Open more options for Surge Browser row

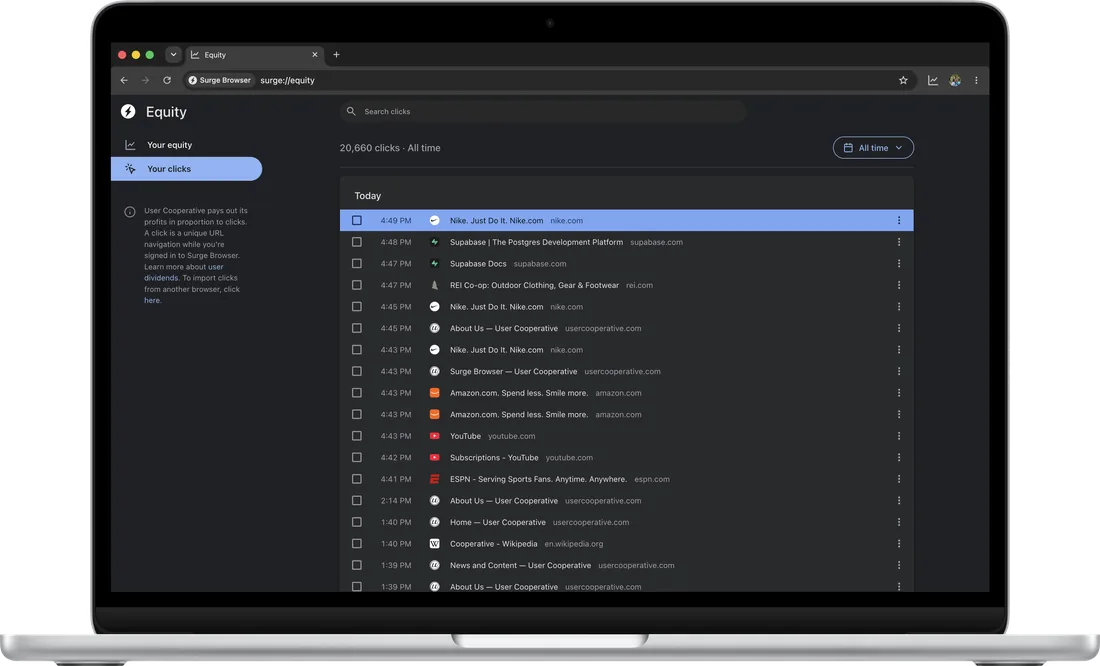coord(899,371)
